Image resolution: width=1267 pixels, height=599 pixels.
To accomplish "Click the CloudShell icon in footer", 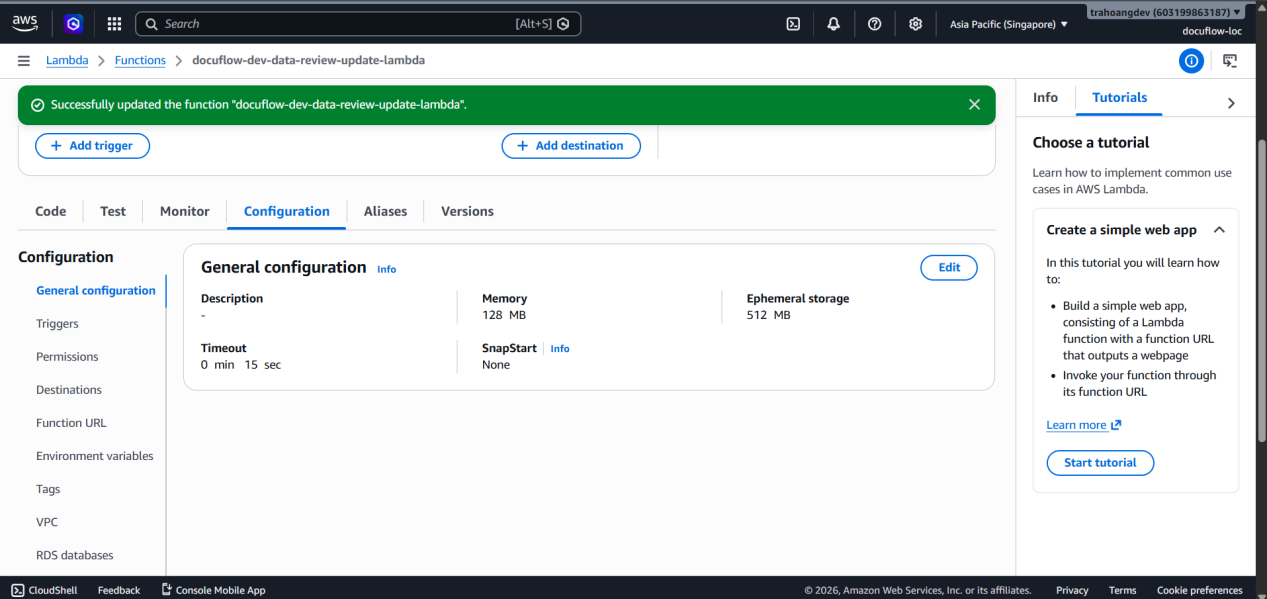I will click(x=17, y=590).
